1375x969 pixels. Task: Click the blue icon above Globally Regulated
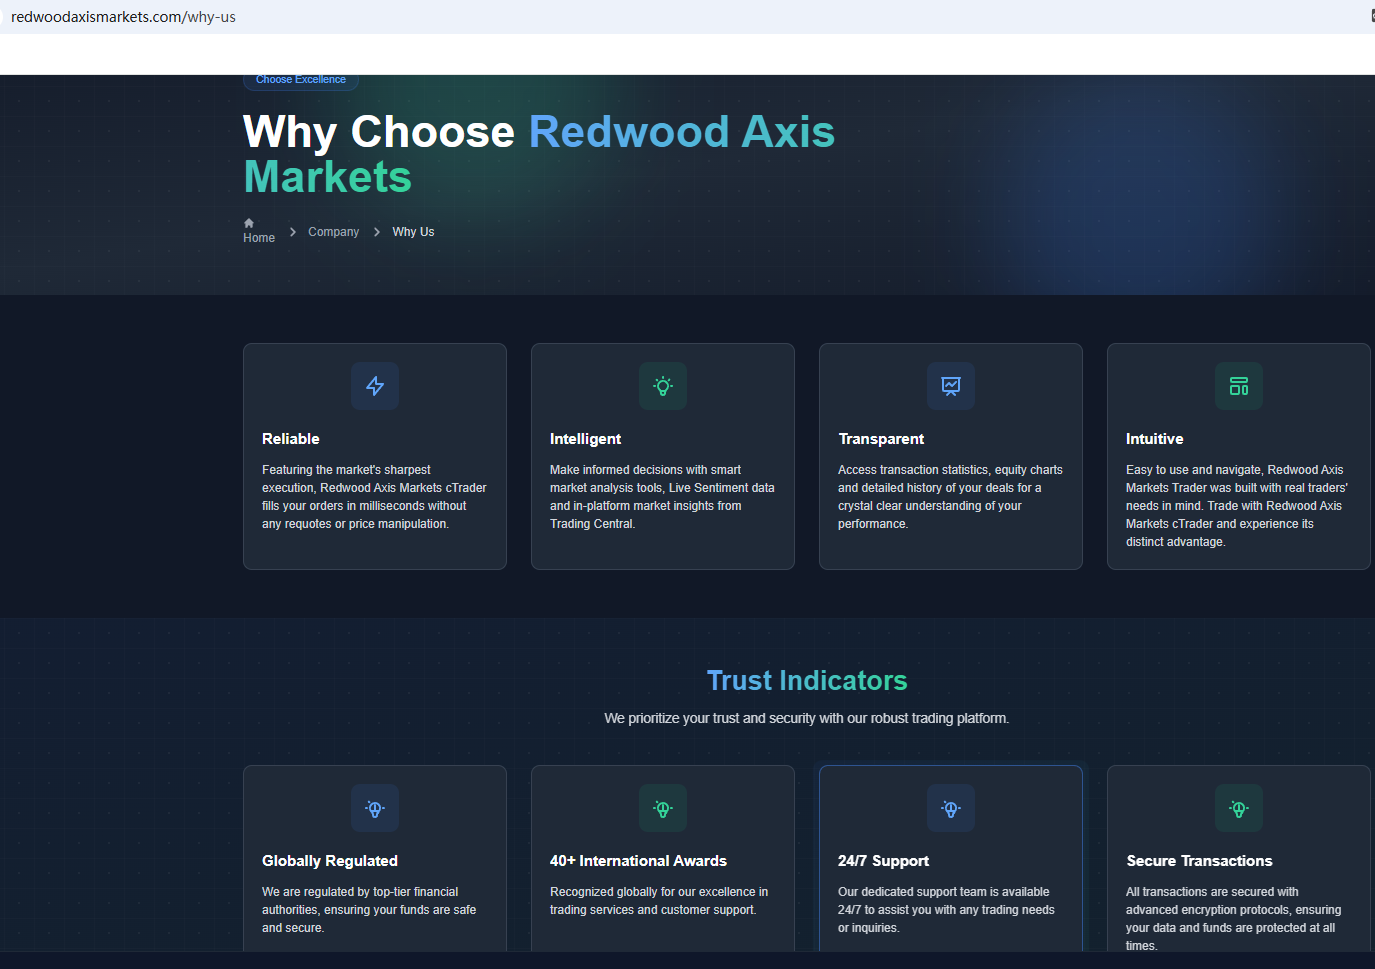tap(375, 808)
